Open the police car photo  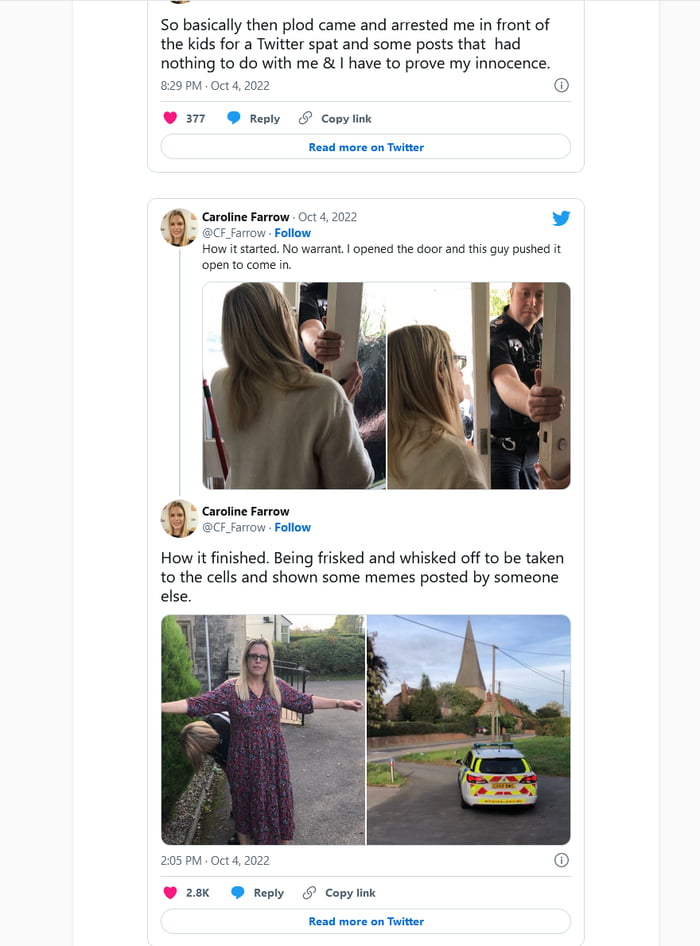click(469, 730)
